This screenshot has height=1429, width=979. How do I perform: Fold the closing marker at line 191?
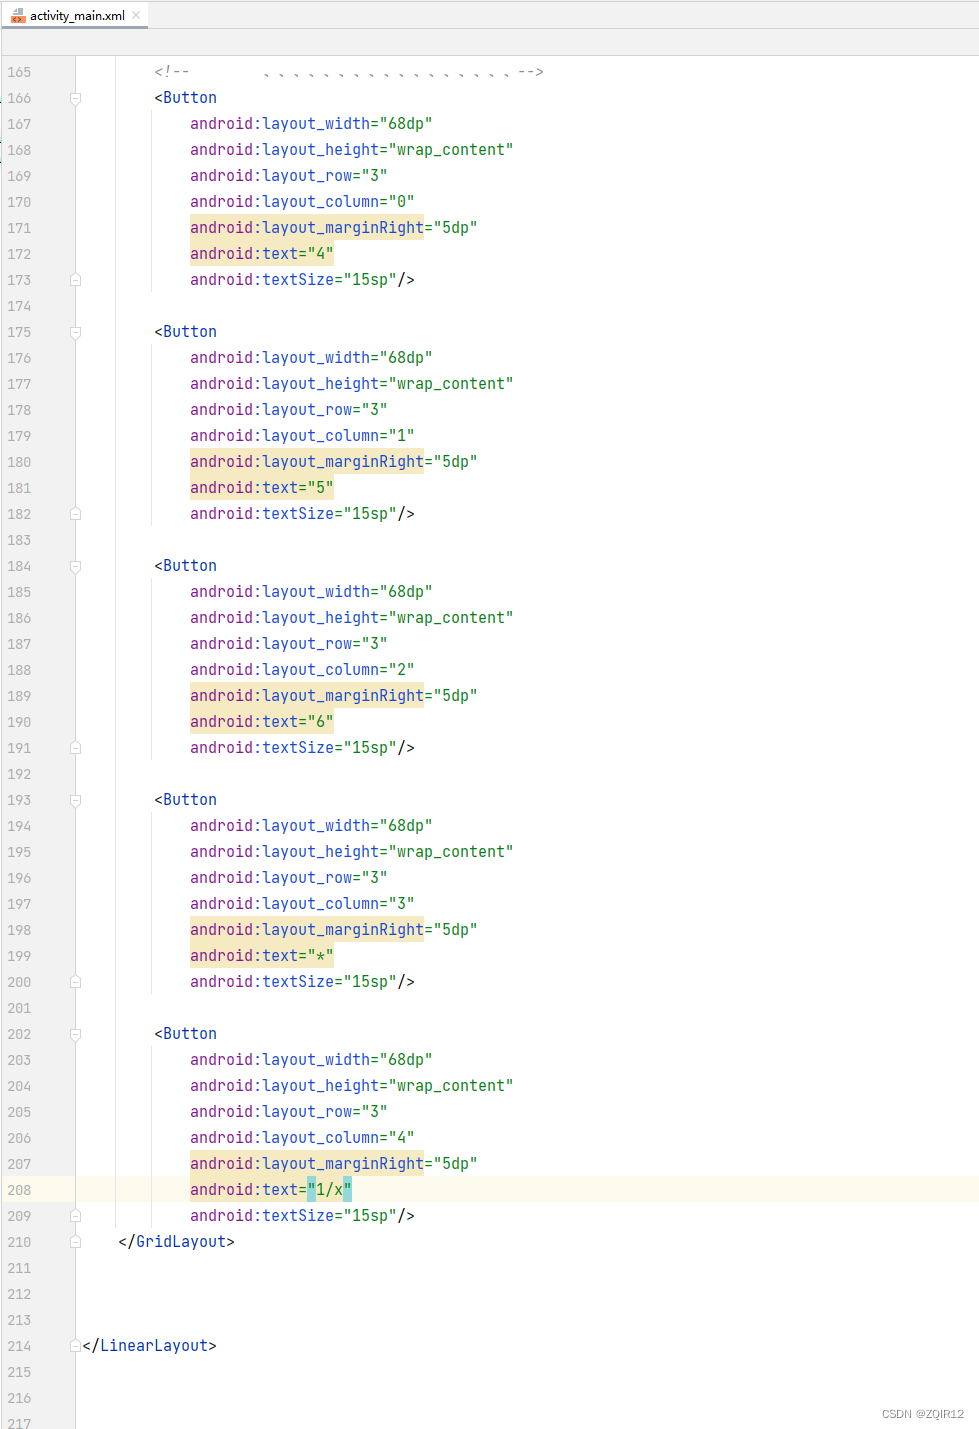point(75,748)
